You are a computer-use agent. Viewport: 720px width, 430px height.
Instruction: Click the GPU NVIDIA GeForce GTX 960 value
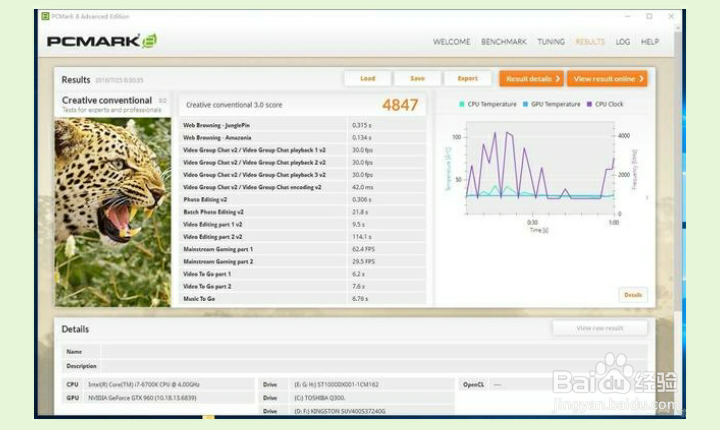[142, 398]
